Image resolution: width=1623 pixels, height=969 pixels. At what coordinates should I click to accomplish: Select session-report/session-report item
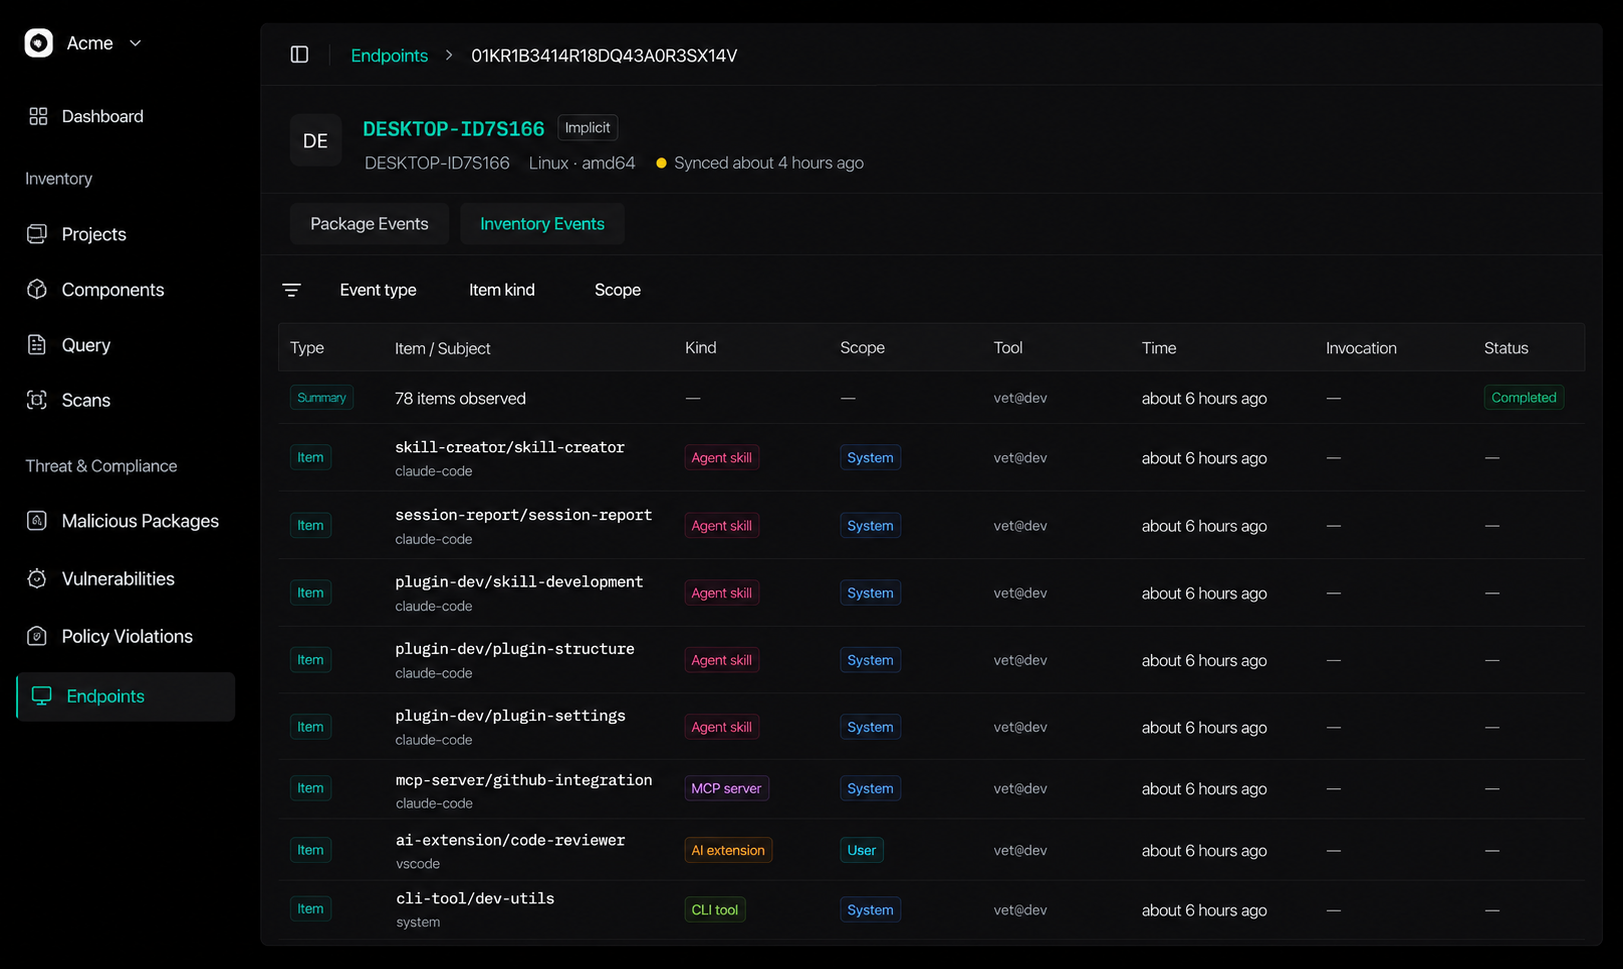tap(523, 514)
